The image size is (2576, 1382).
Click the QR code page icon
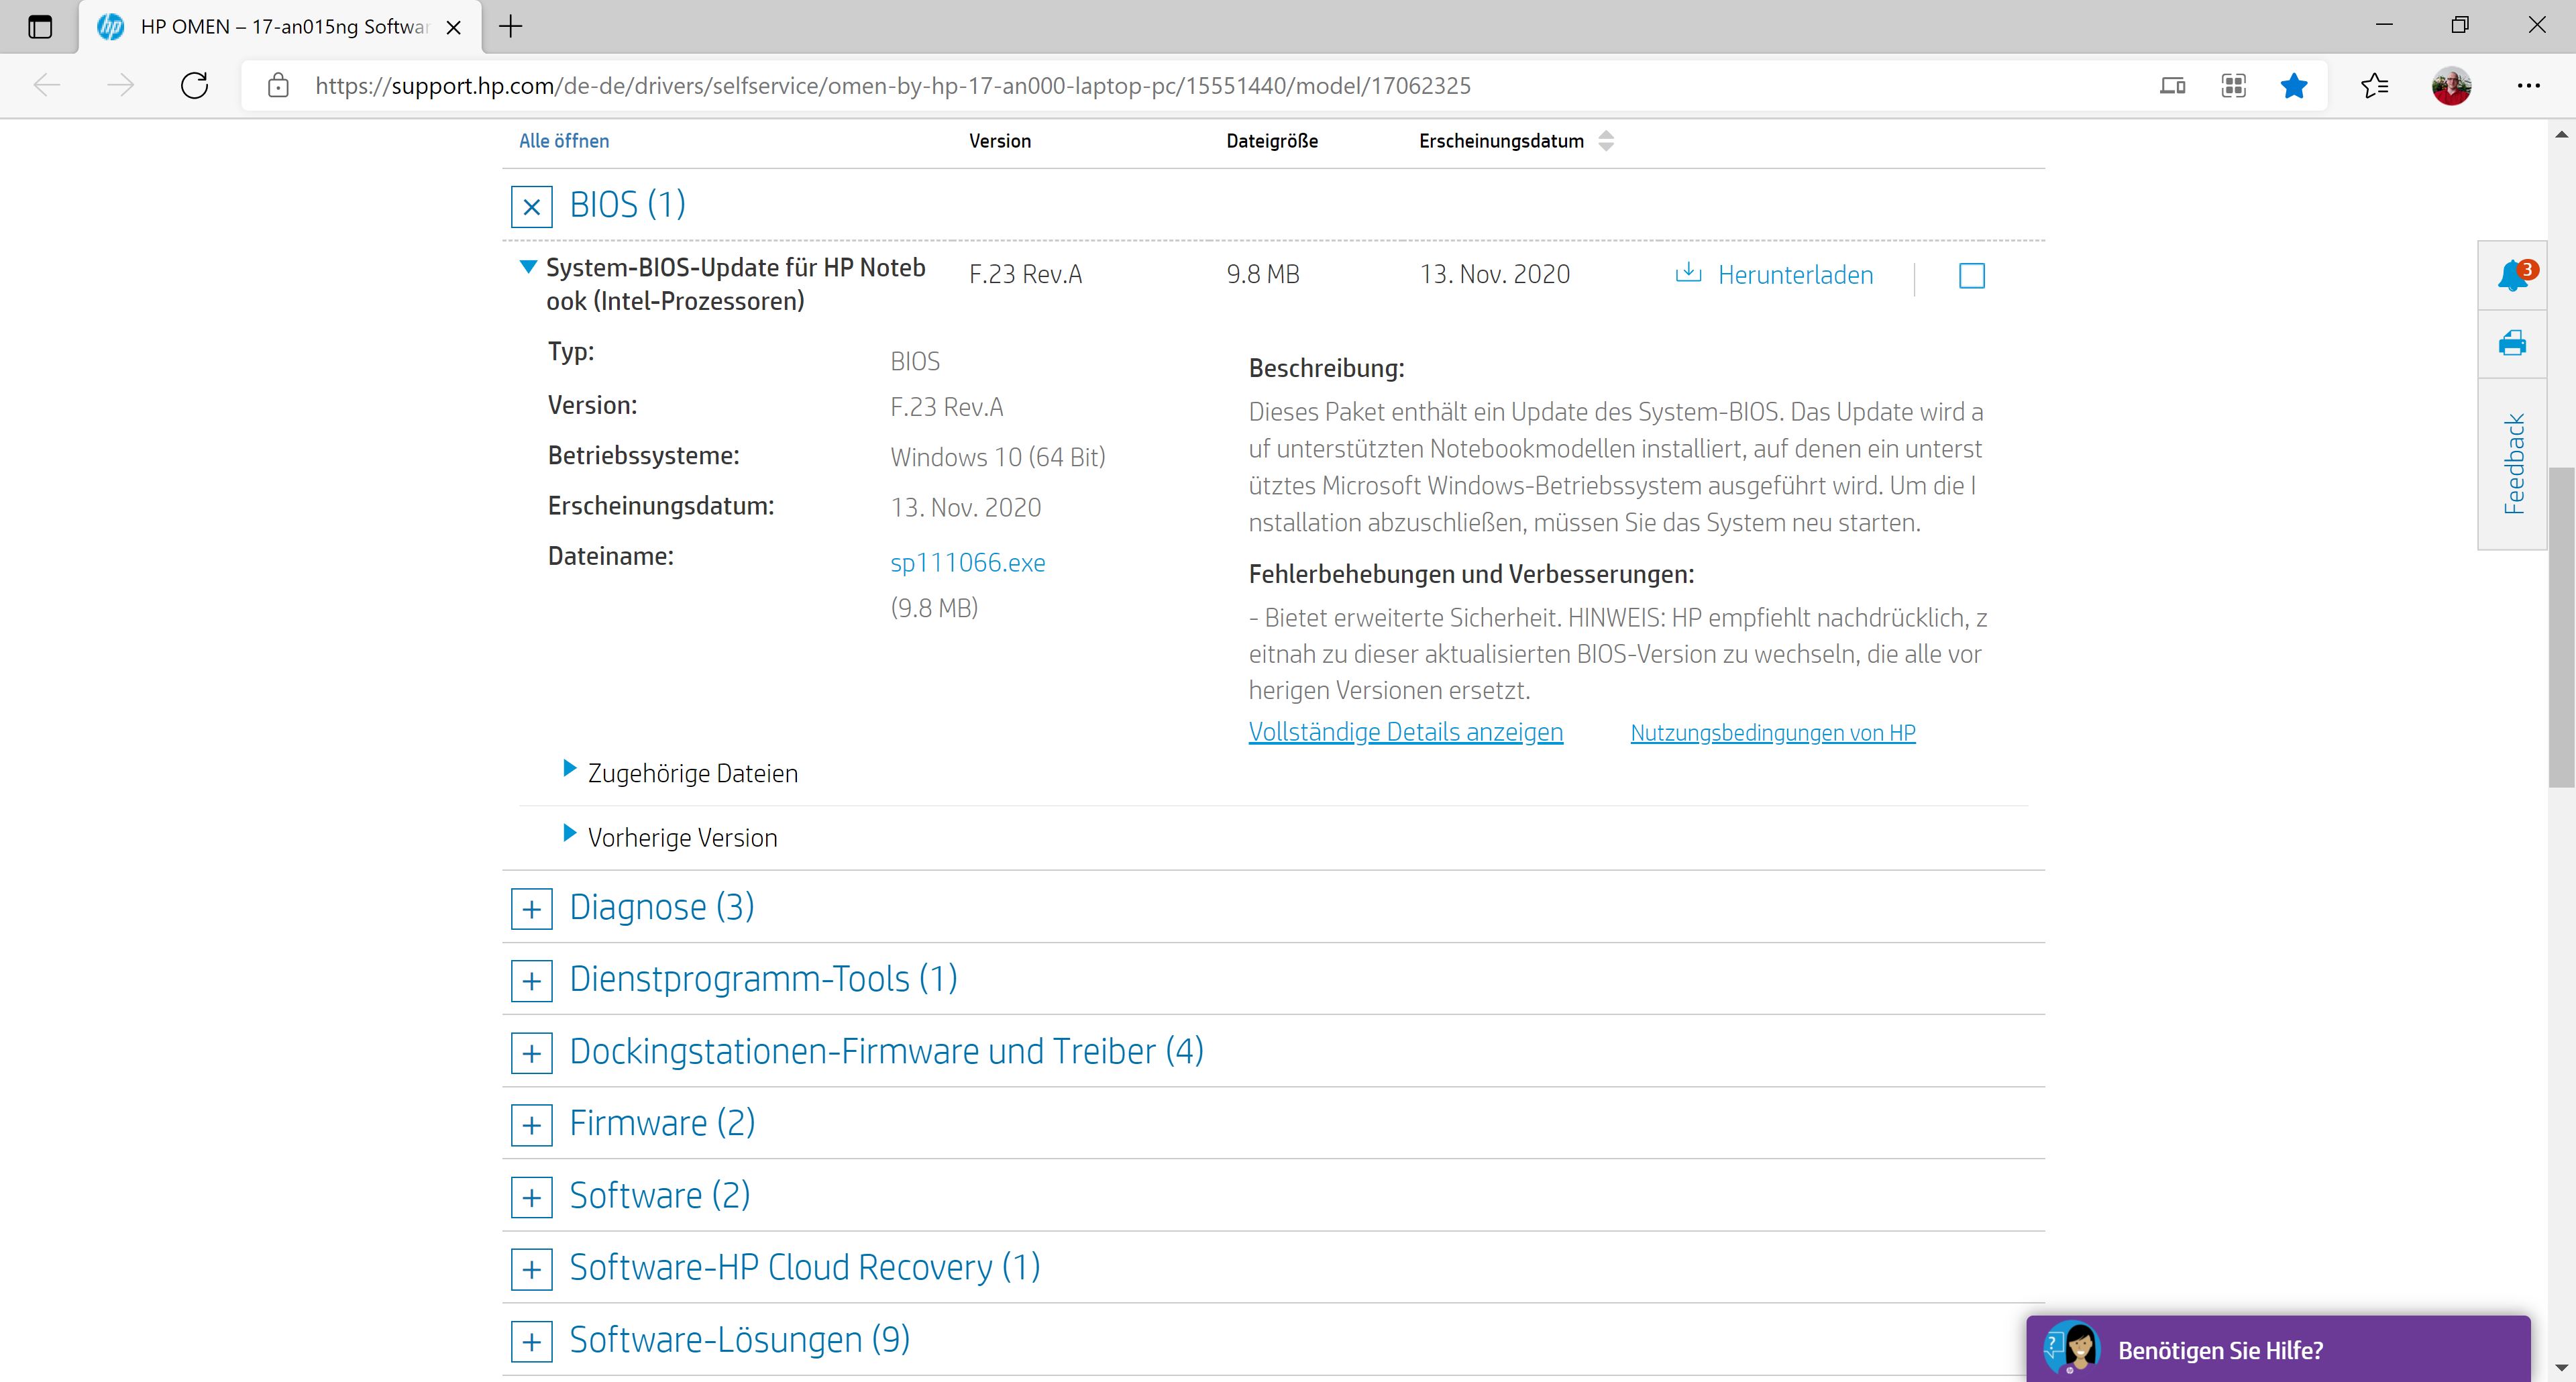tap(2233, 85)
